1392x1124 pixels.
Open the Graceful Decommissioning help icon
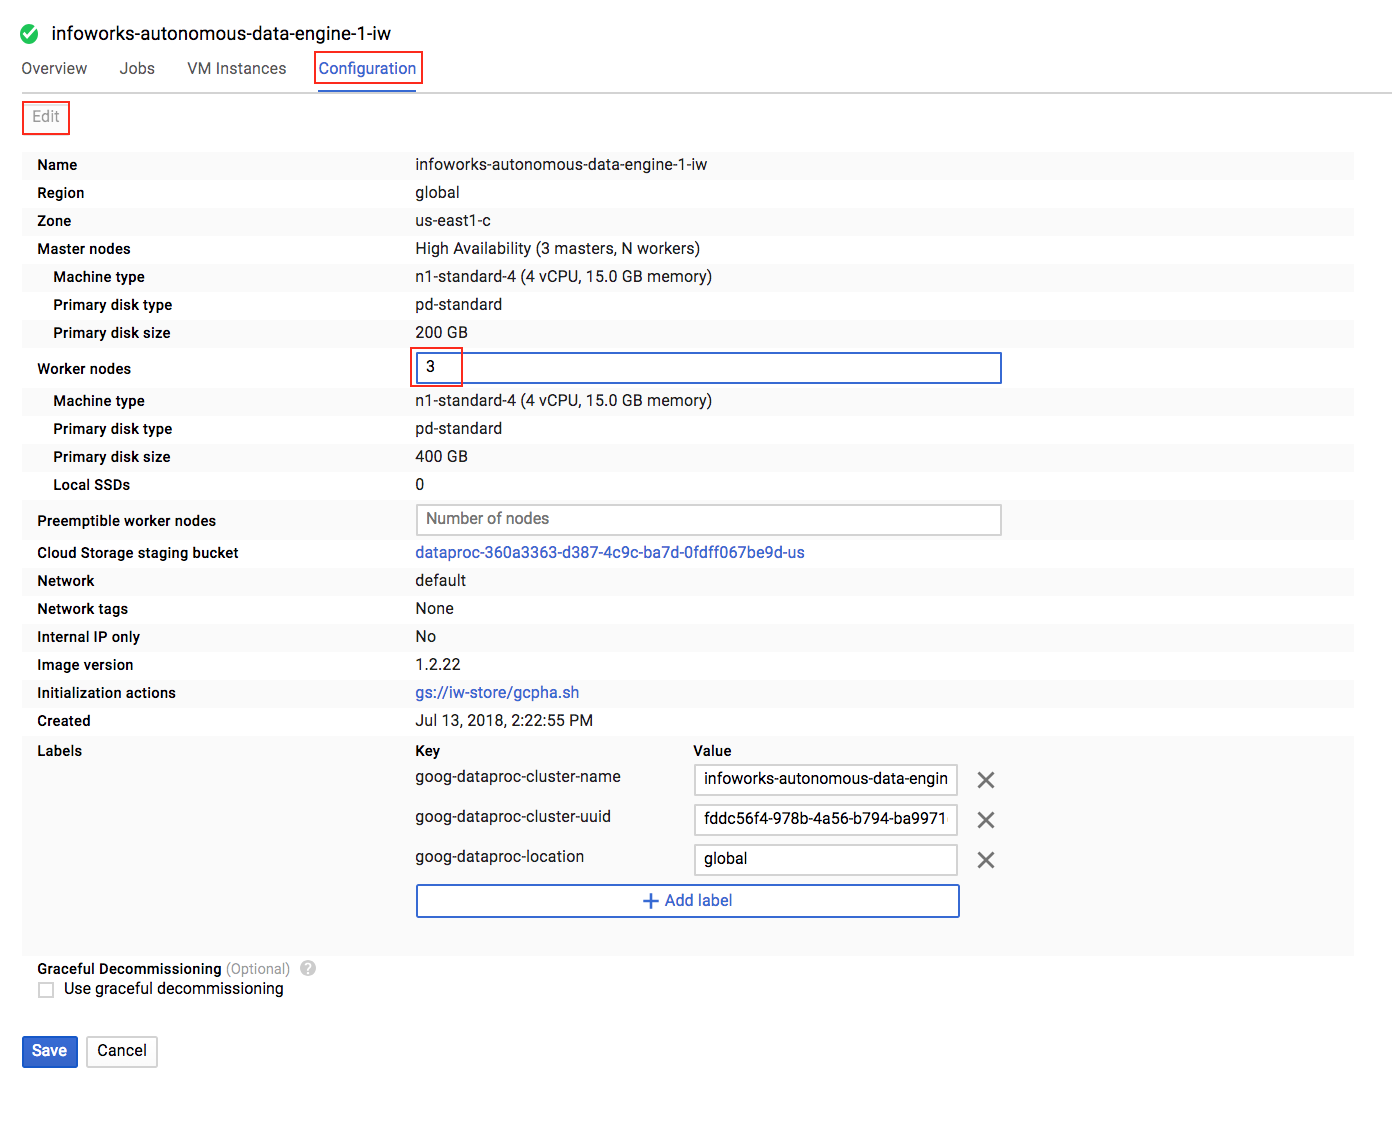point(308,968)
